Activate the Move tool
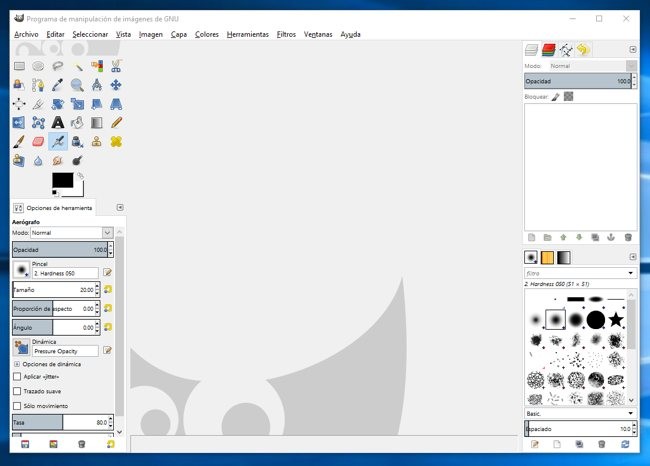 pyautogui.click(x=116, y=85)
